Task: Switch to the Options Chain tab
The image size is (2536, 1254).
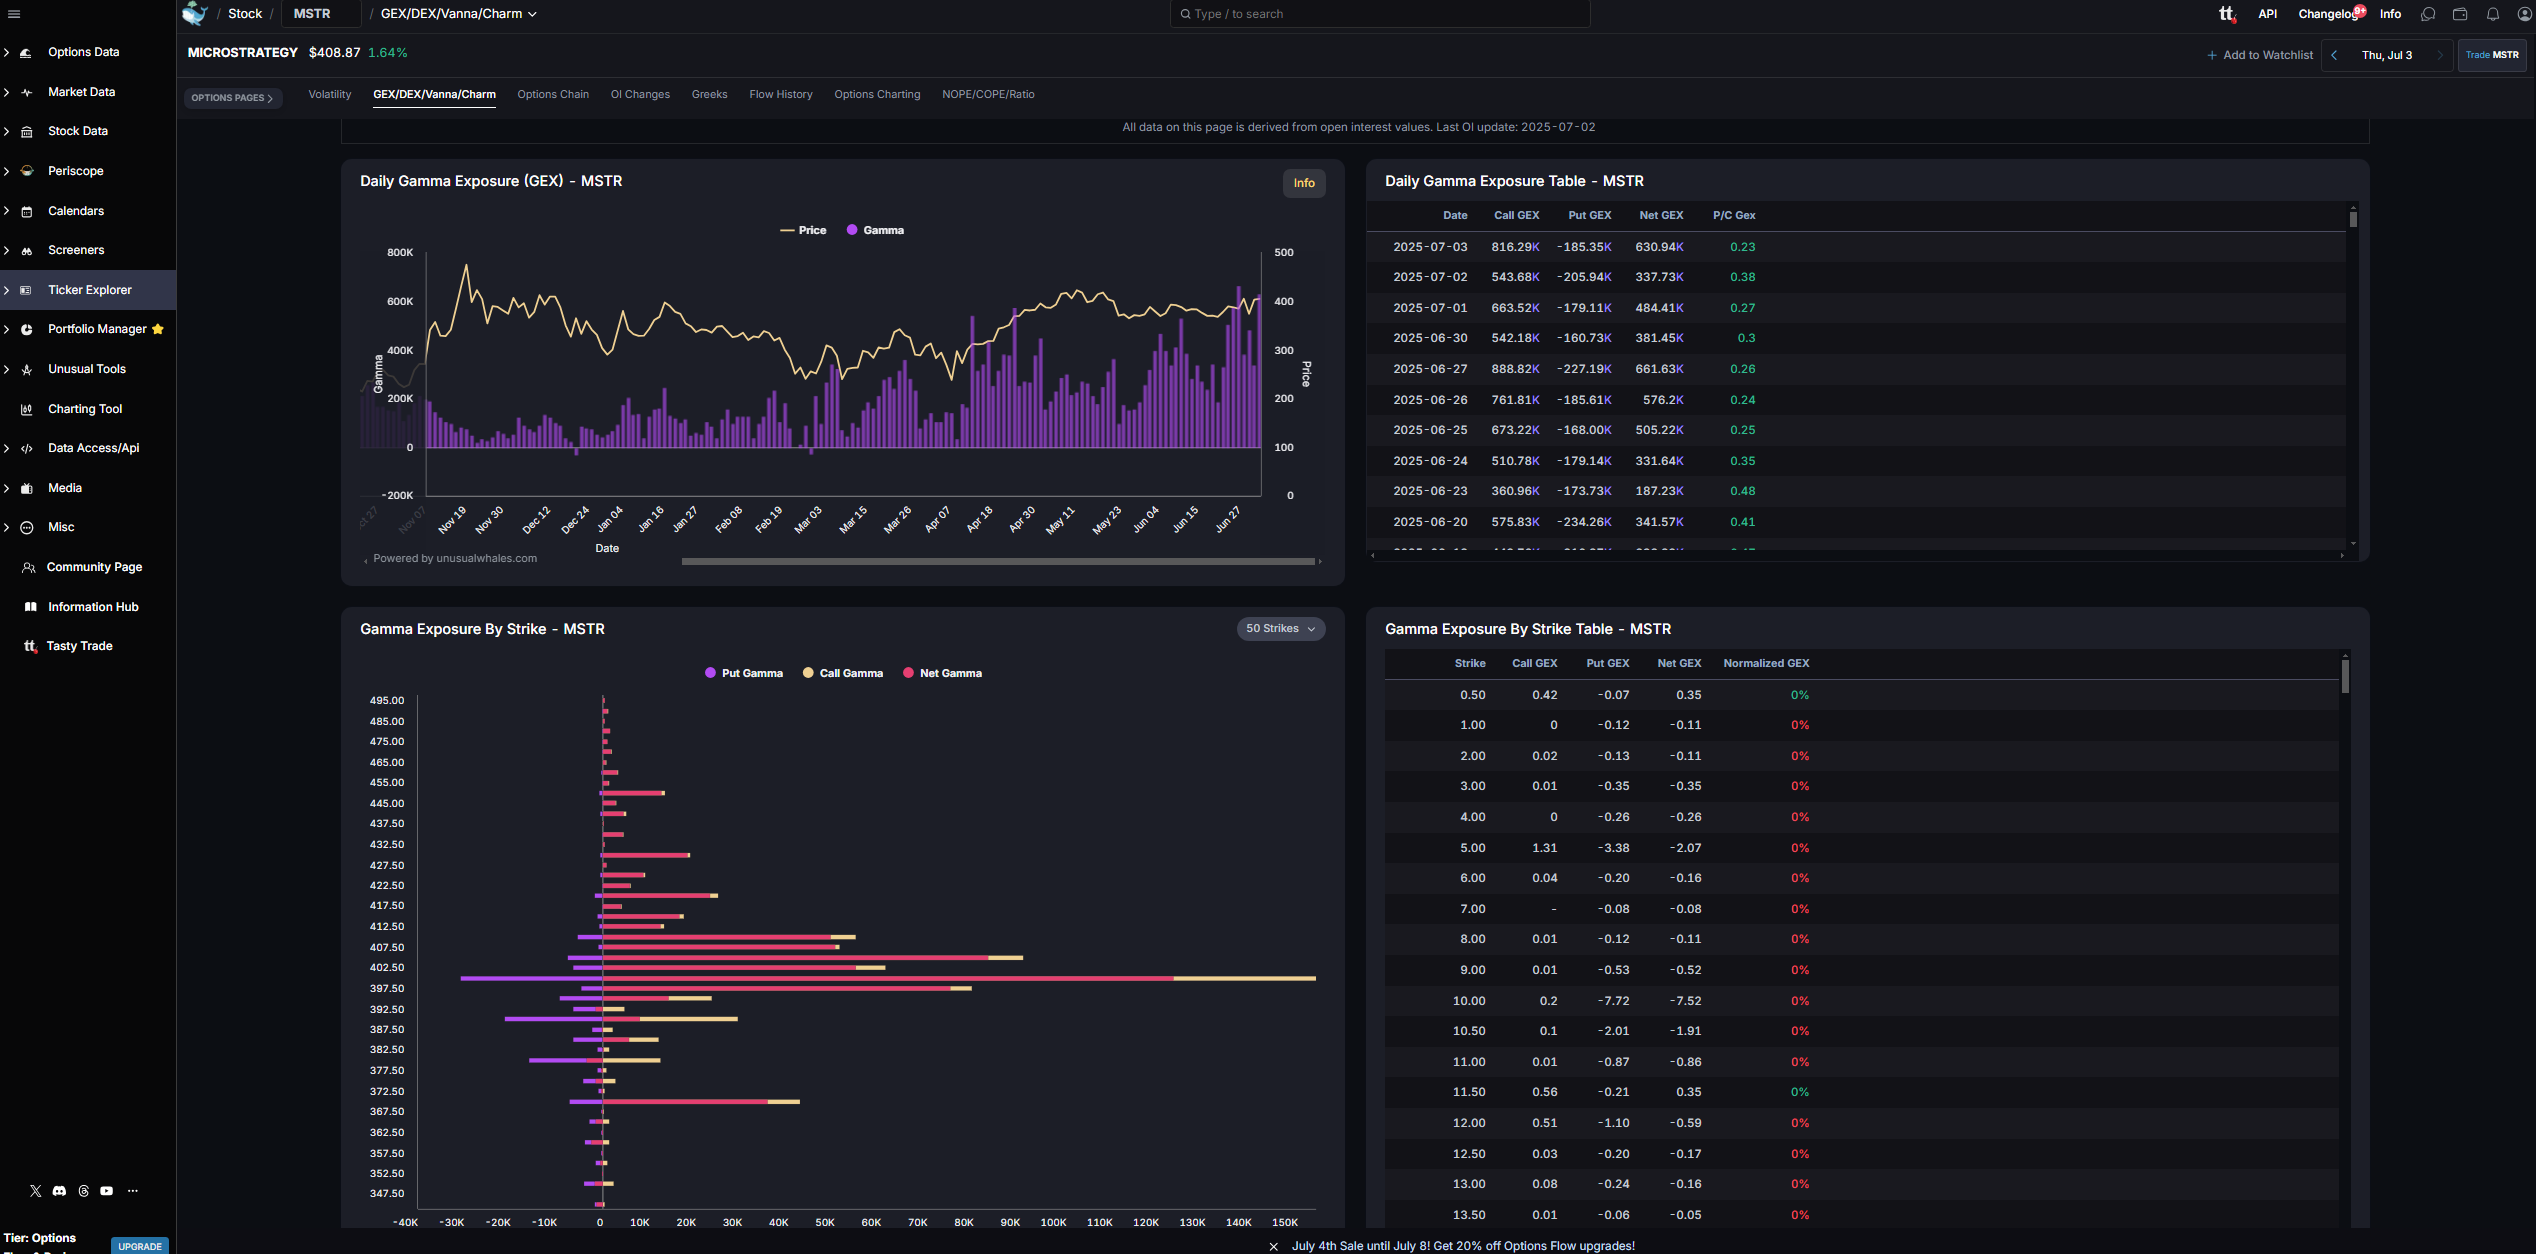Action: tap(552, 94)
